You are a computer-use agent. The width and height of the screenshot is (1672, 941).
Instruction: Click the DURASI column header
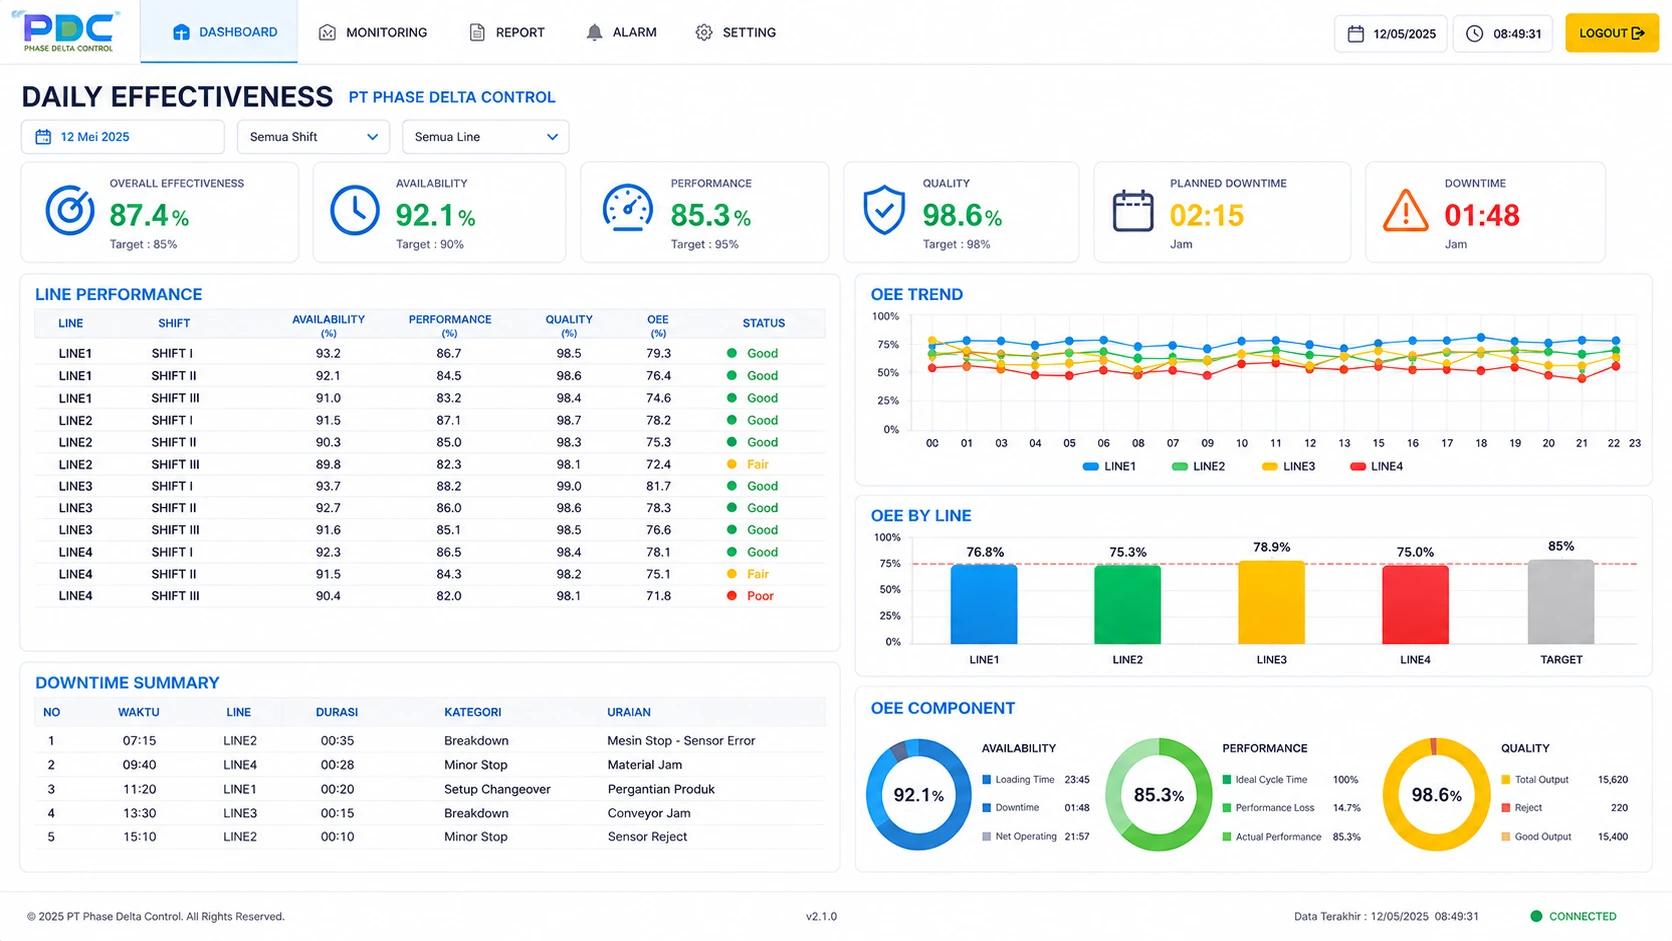point(337,713)
